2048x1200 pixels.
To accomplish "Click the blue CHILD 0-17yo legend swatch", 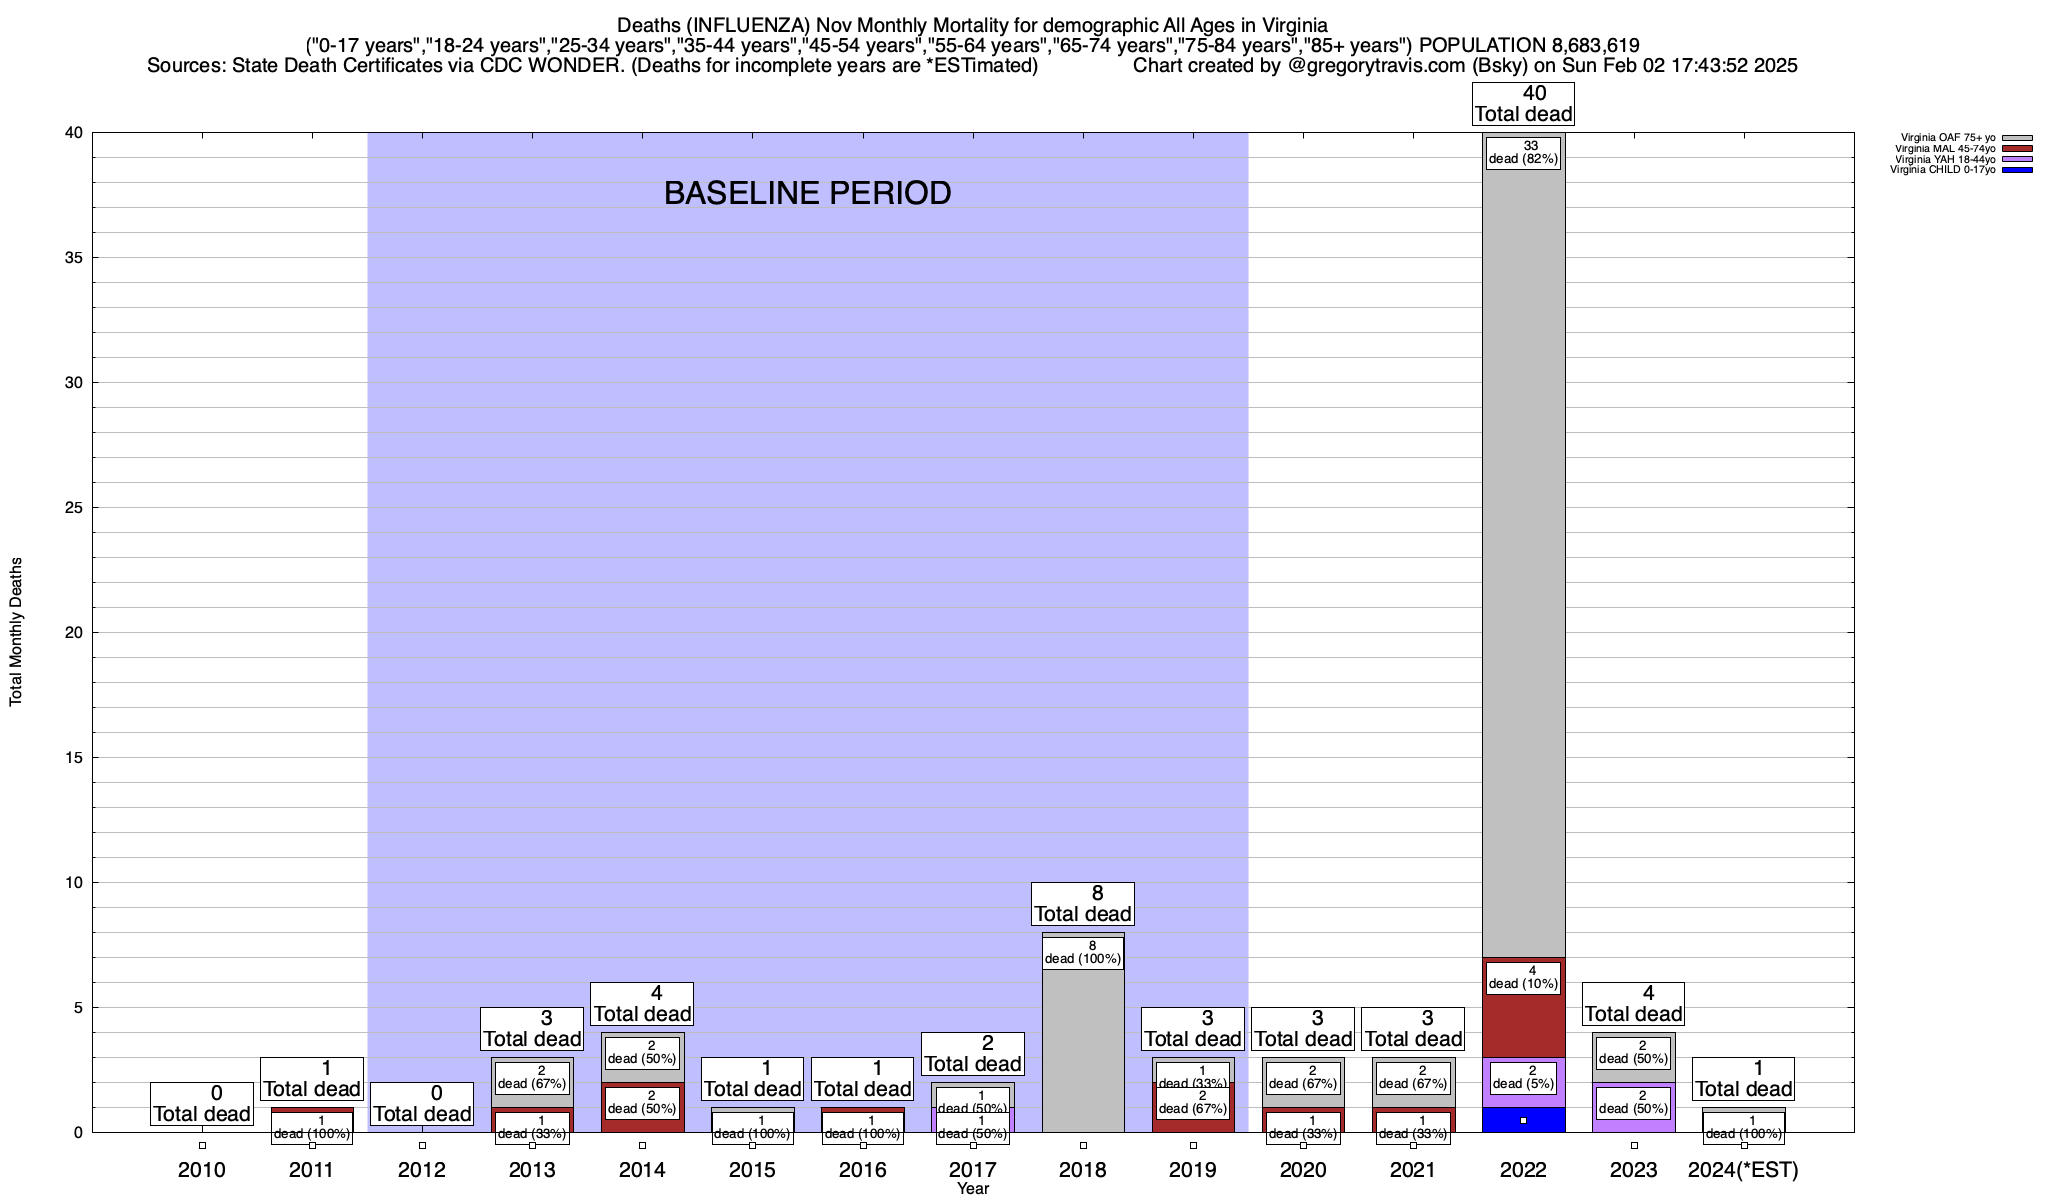I will coord(2017,170).
